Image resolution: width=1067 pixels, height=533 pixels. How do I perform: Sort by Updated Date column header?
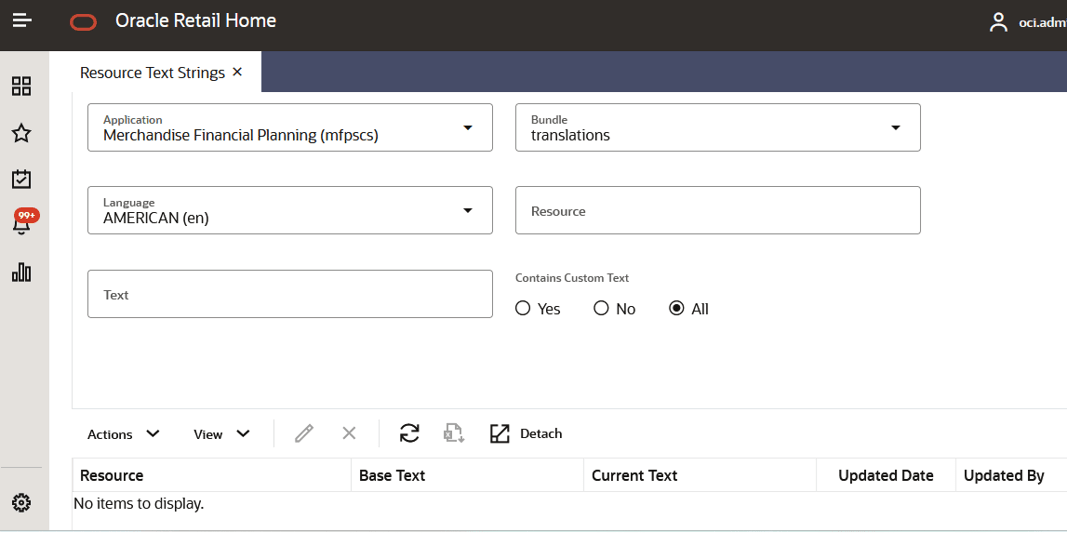tap(886, 475)
